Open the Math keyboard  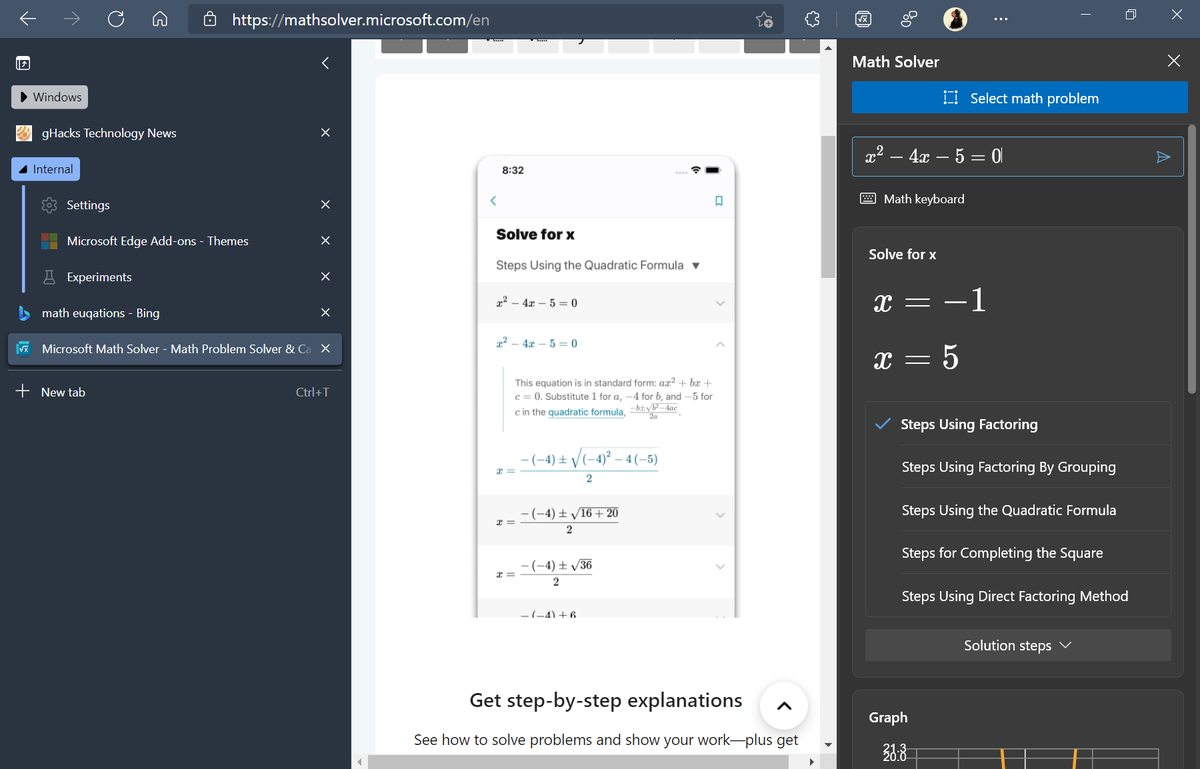(x=913, y=199)
